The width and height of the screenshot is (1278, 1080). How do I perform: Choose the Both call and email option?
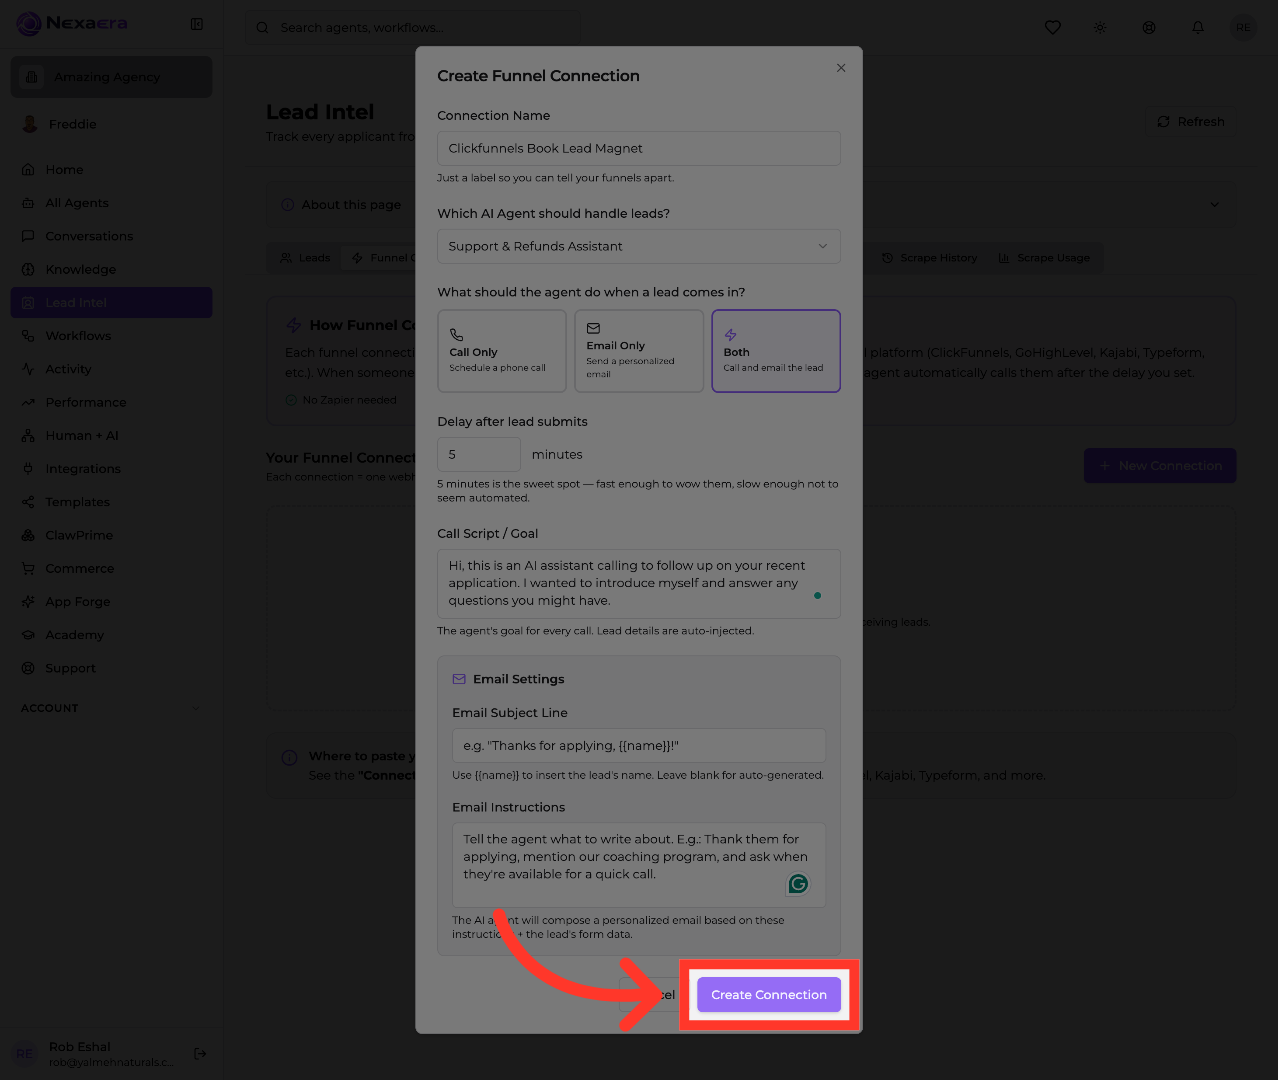[x=776, y=351]
